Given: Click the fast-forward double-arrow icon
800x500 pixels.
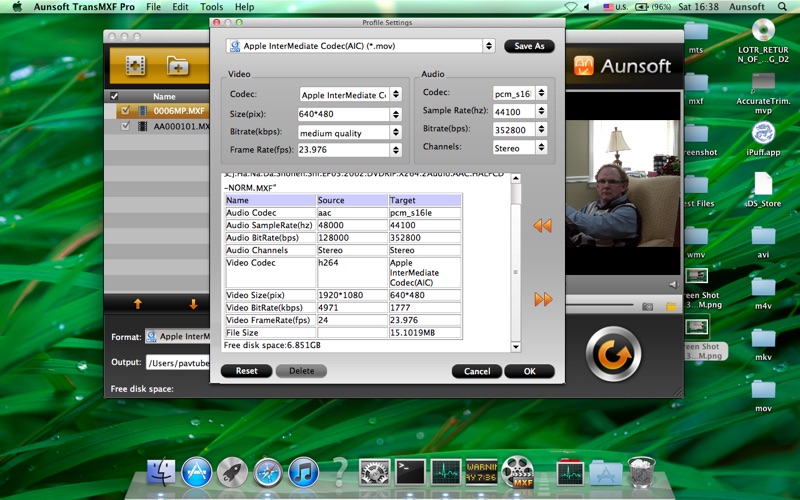Looking at the screenshot, I should (x=543, y=299).
